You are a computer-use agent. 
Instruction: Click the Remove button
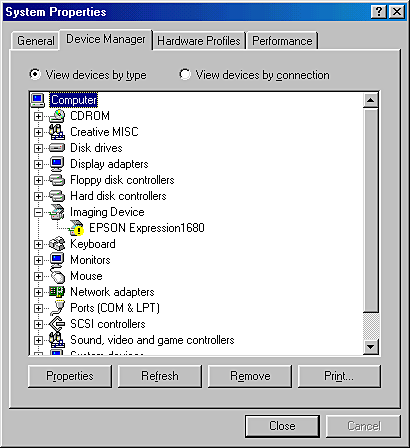[250, 376]
